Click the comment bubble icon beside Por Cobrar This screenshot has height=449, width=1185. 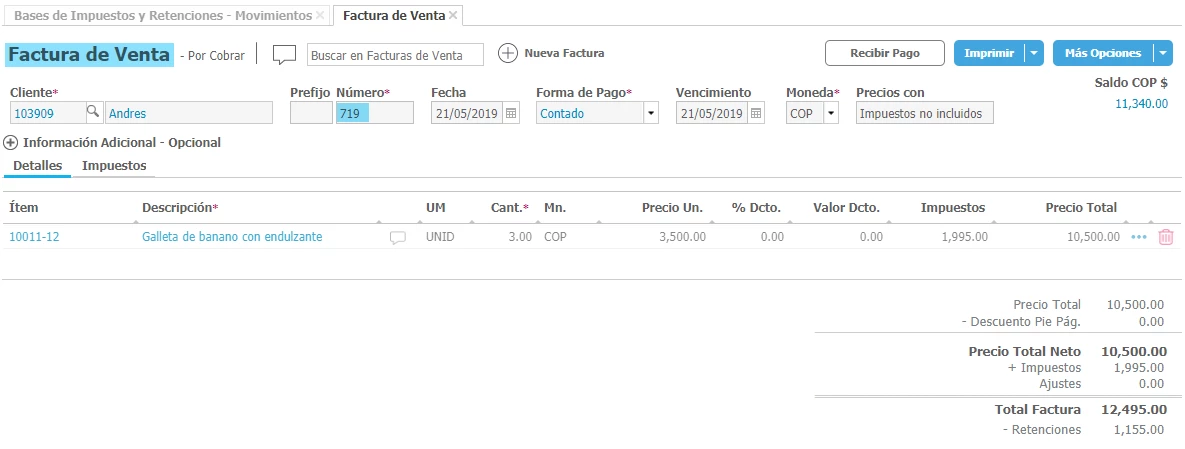pos(284,54)
